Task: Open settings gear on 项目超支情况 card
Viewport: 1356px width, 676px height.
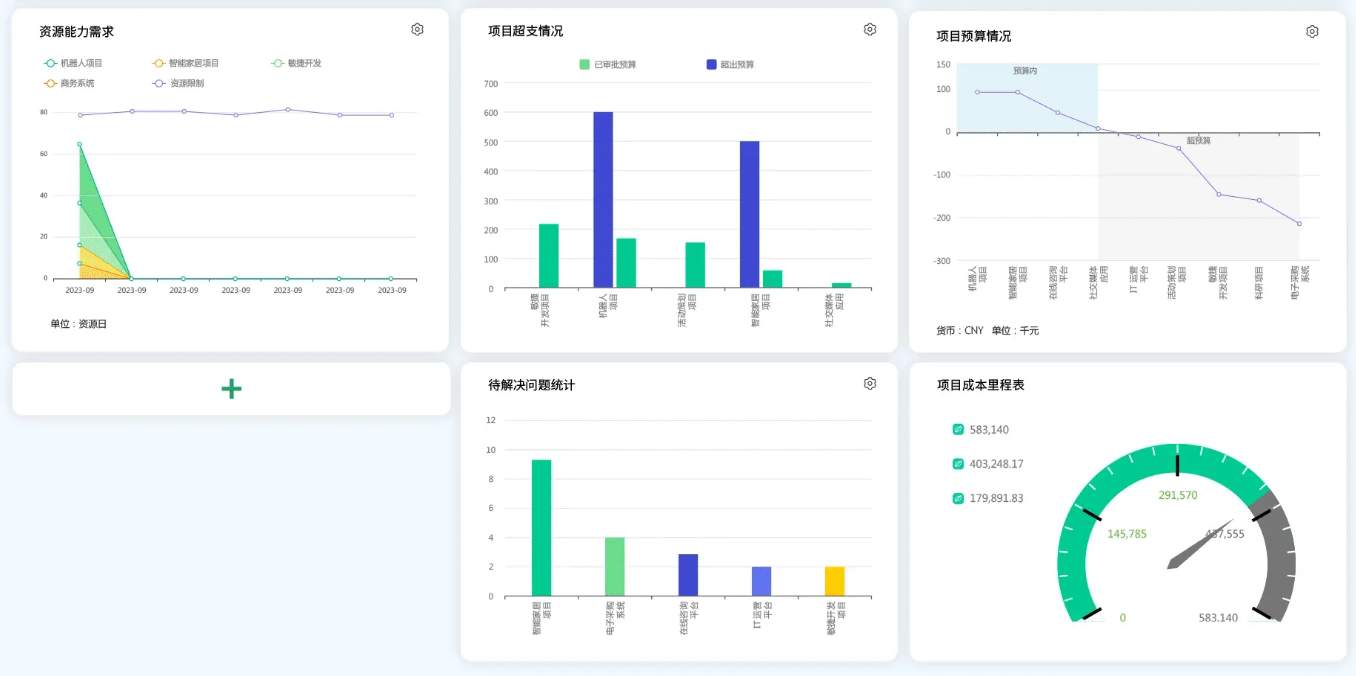Action: [869, 30]
